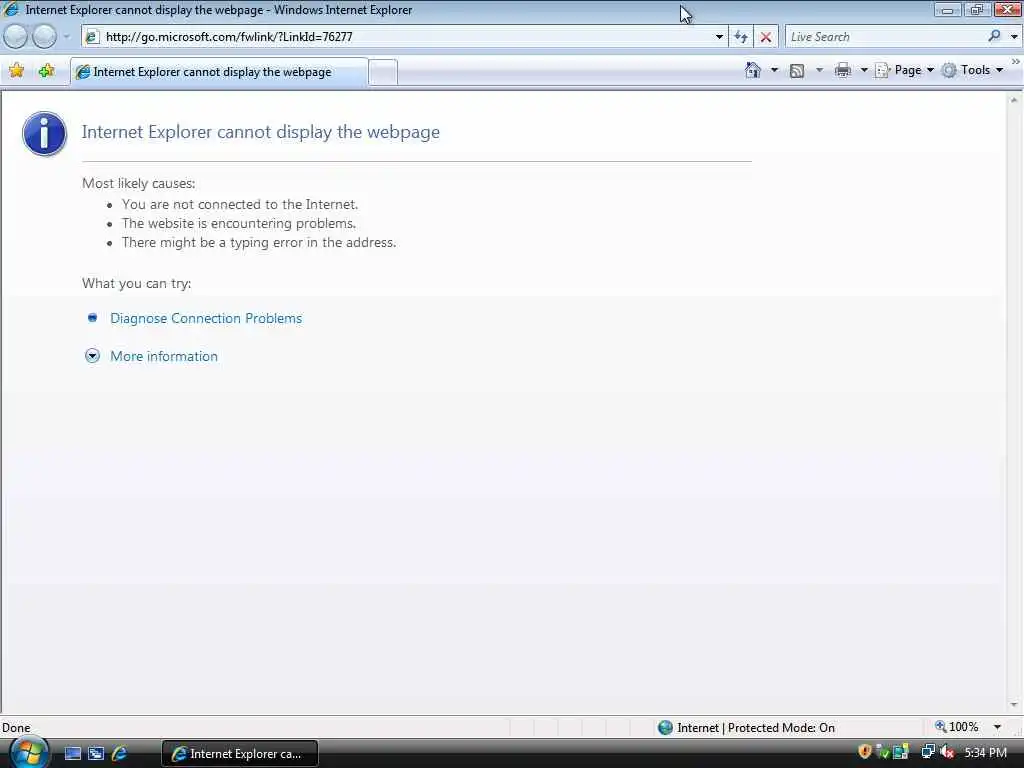Click Show Desktop quick launch icon
Viewport: 1024px width, 768px height.
(x=73, y=754)
